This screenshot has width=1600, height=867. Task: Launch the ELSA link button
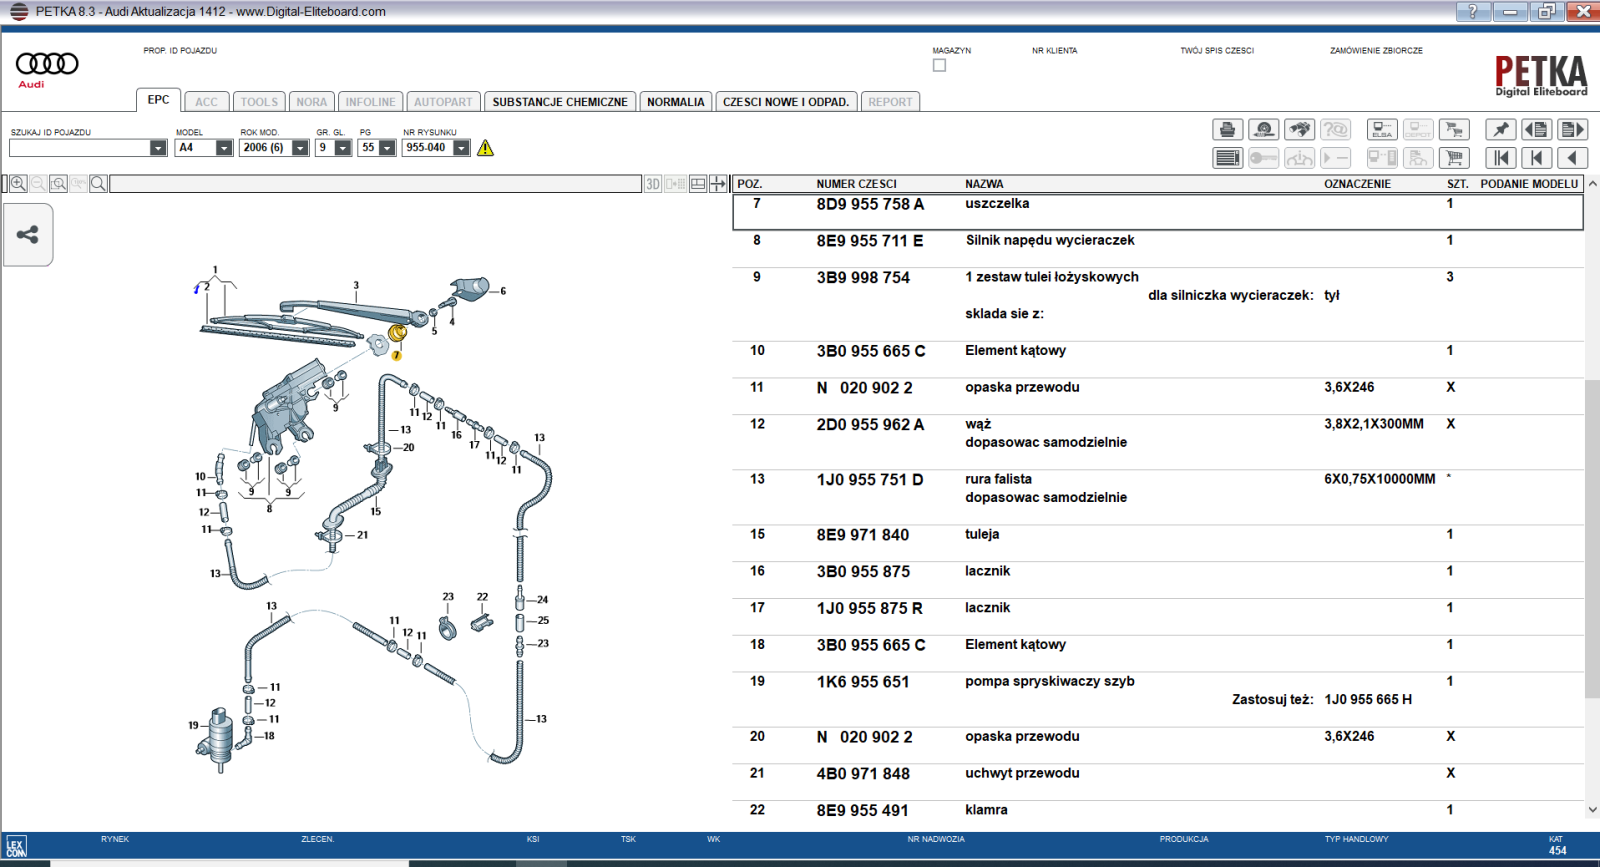coord(1382,129)
